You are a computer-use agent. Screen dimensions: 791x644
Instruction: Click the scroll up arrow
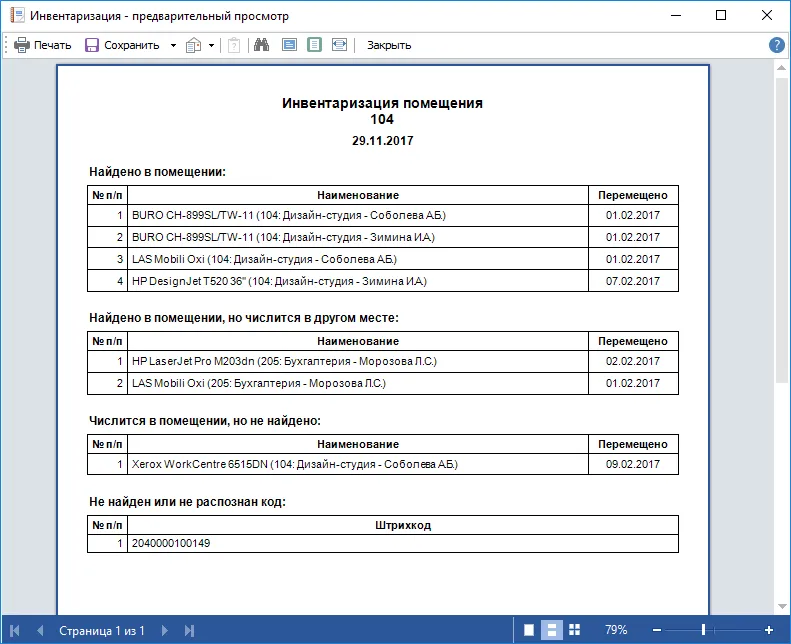pos(781,68)
